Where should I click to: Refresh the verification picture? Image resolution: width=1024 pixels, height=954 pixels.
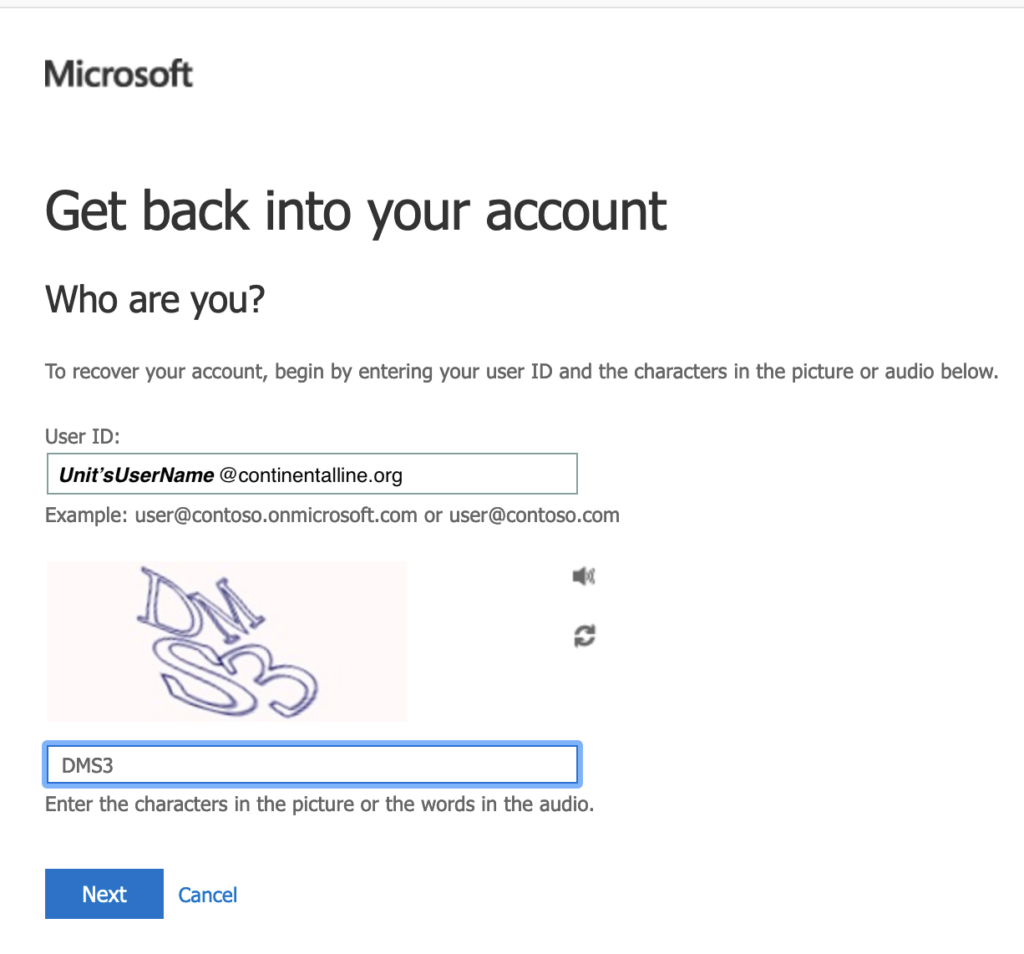tap(584, 635)
